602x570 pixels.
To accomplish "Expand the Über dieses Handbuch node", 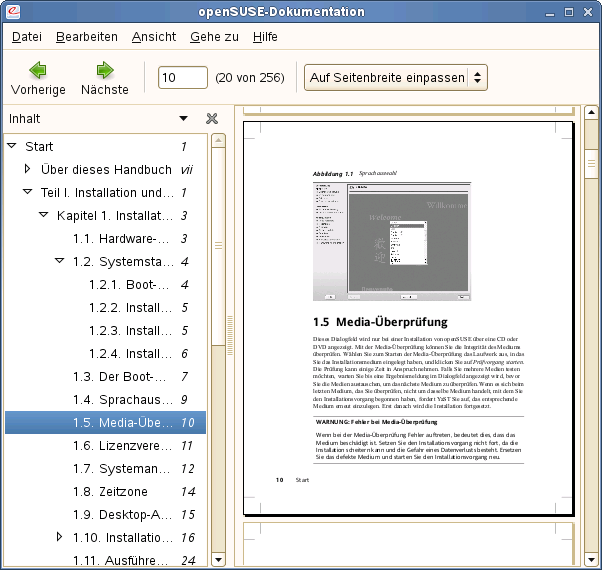I will [27, 169].
